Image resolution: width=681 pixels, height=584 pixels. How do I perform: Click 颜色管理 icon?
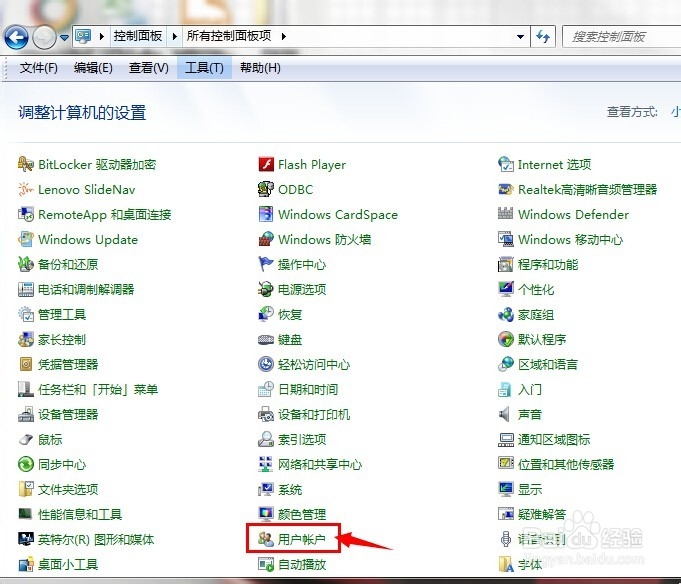pyautogui.click(x=266, y=514)
